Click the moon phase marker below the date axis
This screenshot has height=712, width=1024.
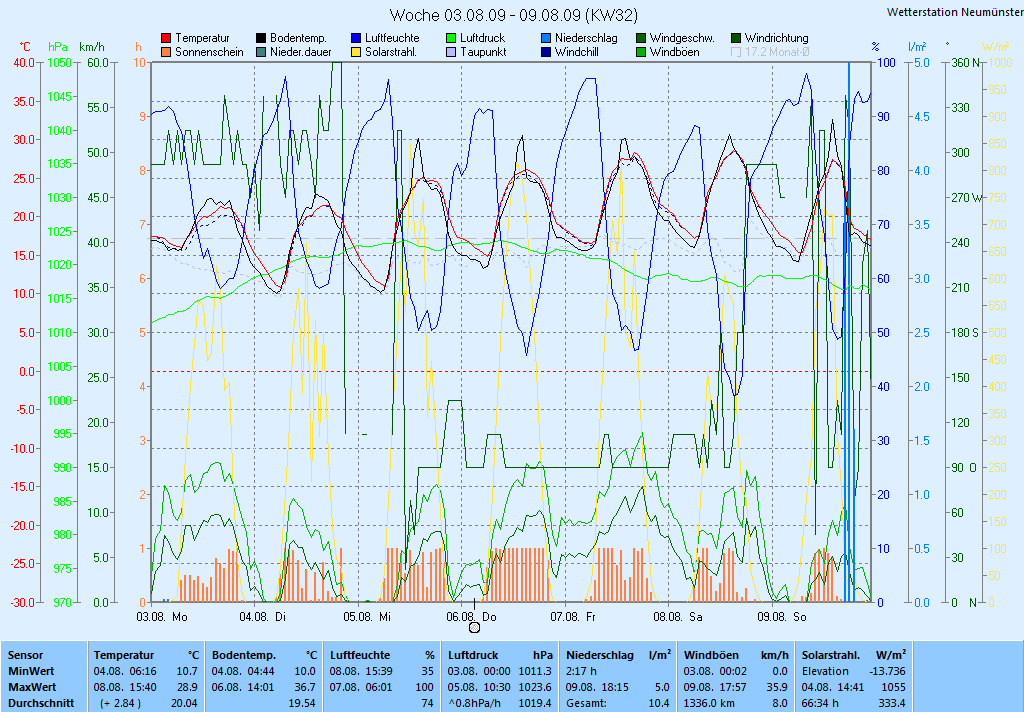[475, 628]
